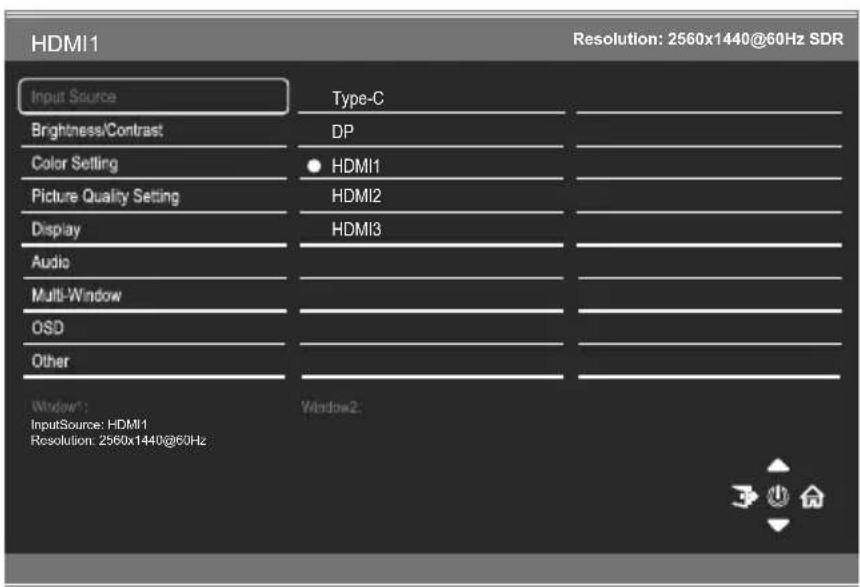Open the Audio menu
The image size is (860, 587).
coord(154,262)
